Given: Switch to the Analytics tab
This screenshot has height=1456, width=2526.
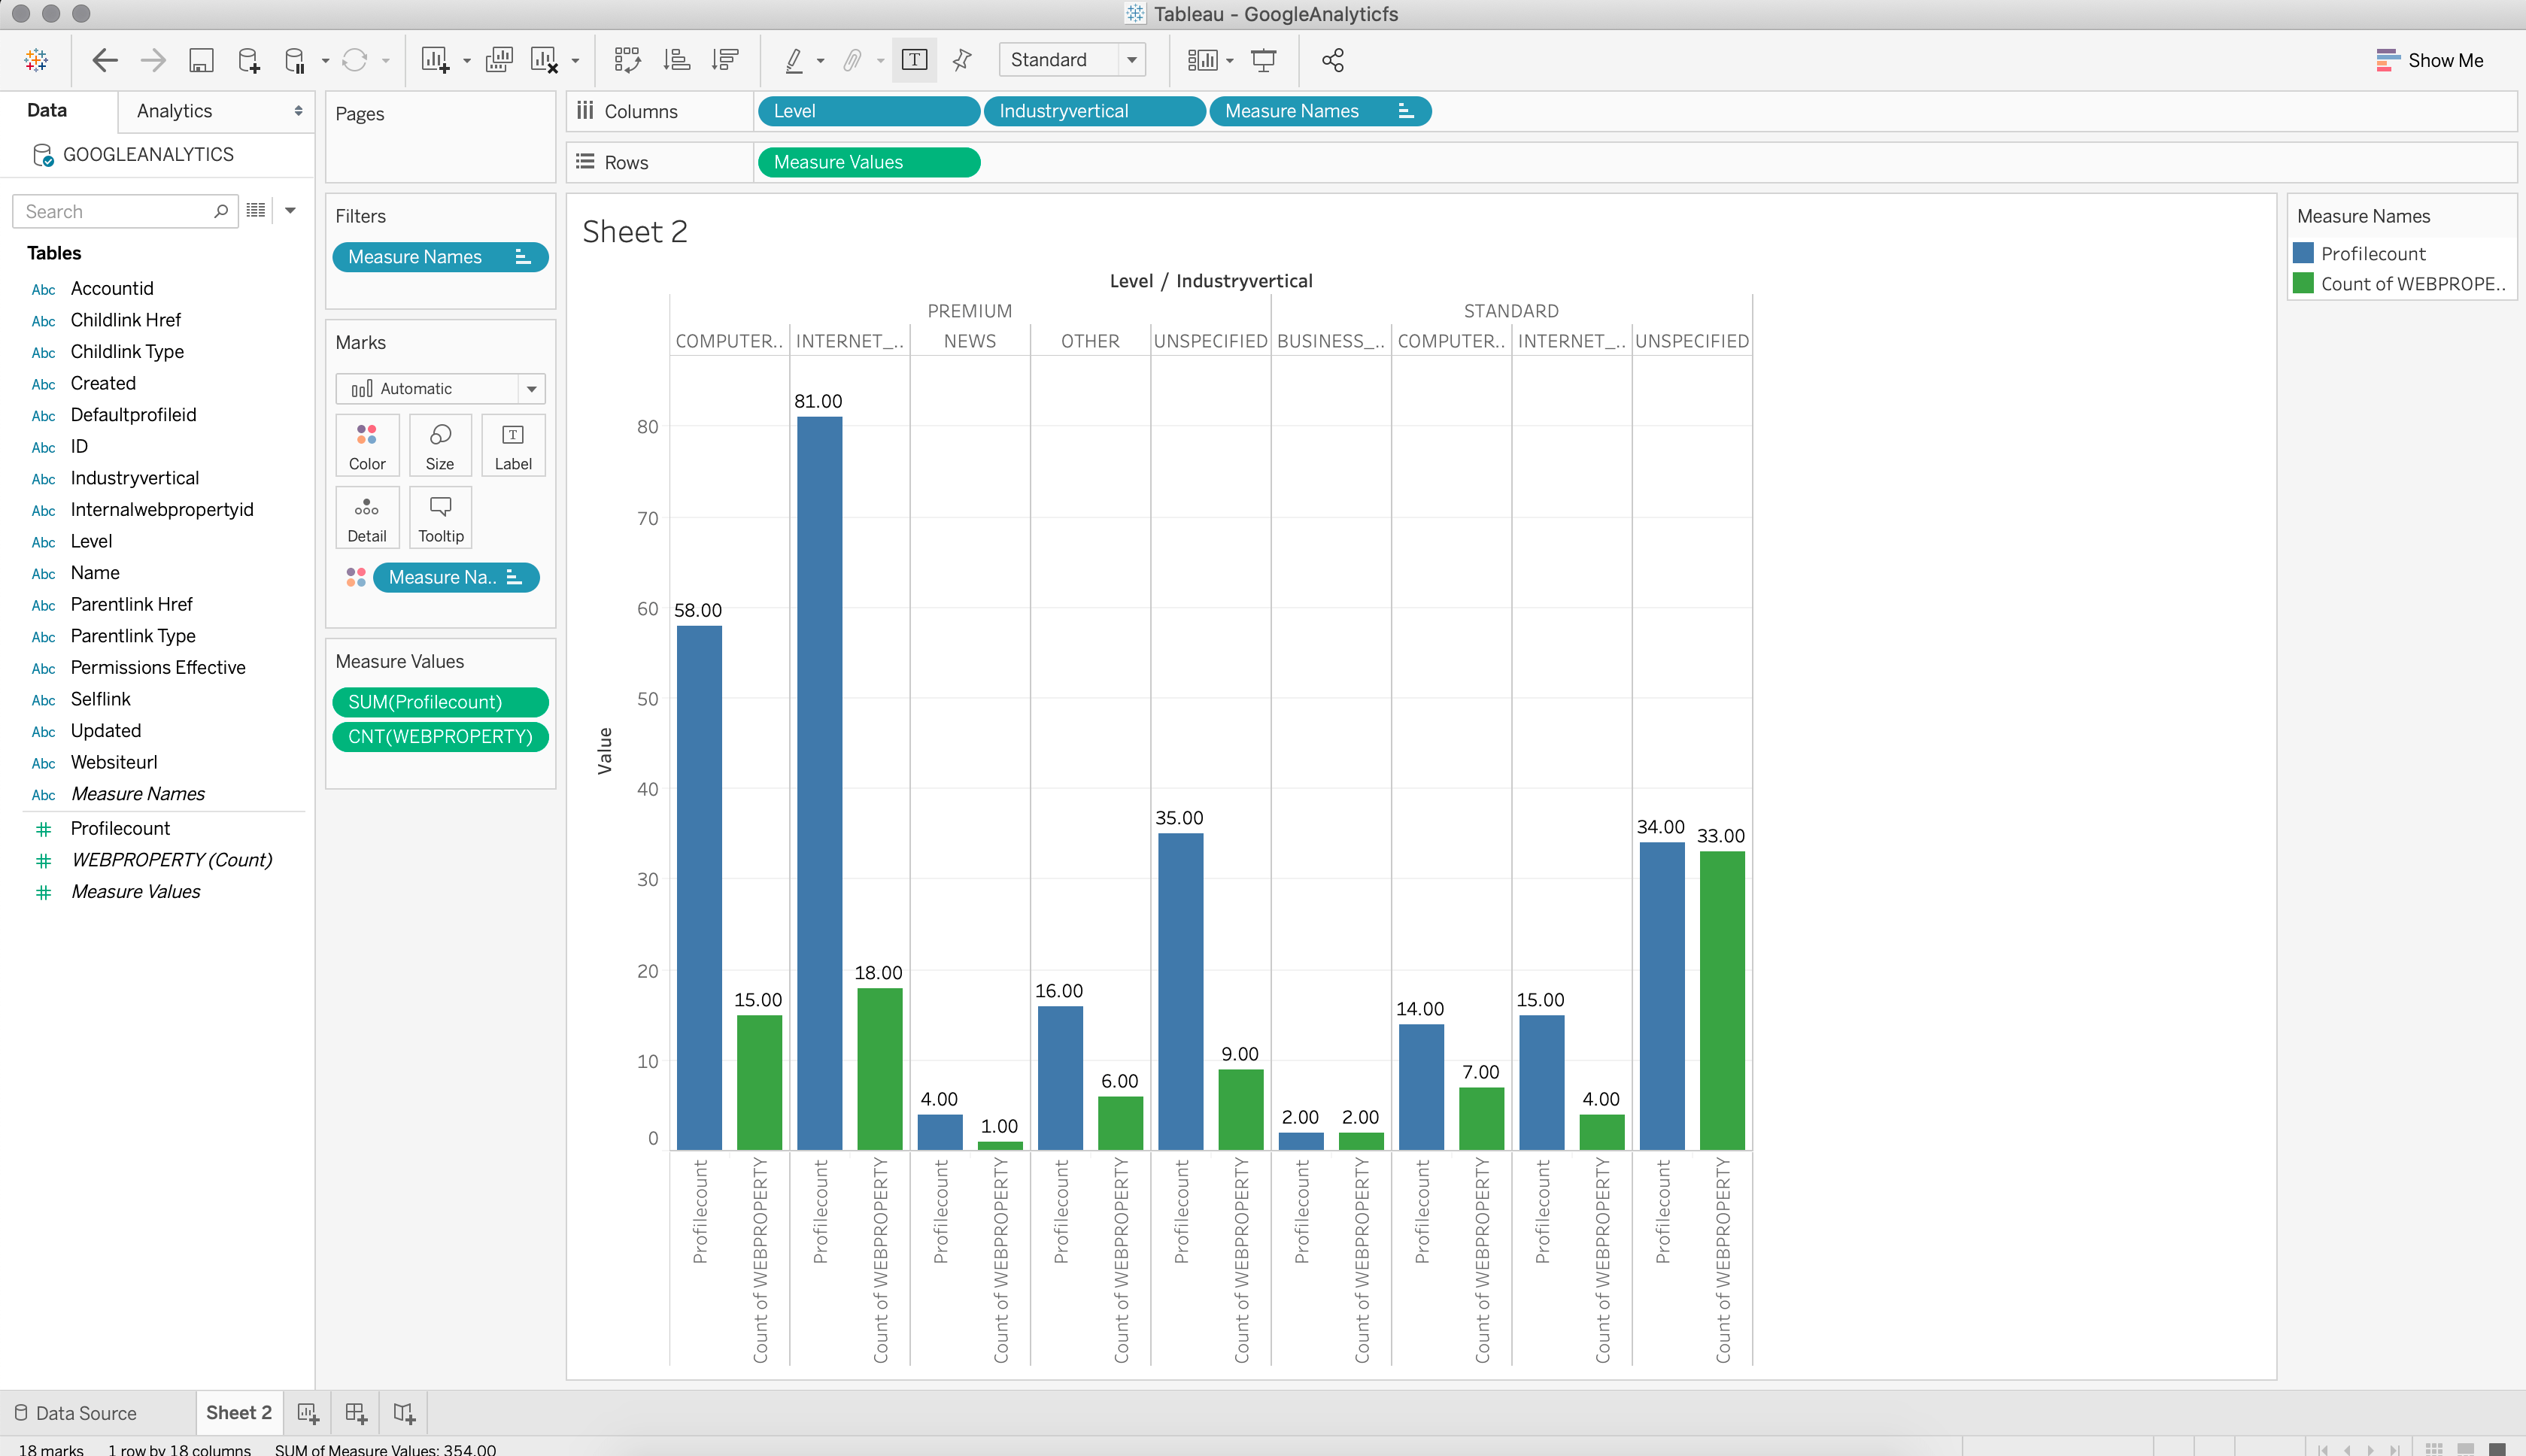Looking at the screenshot, I should 175,111.
